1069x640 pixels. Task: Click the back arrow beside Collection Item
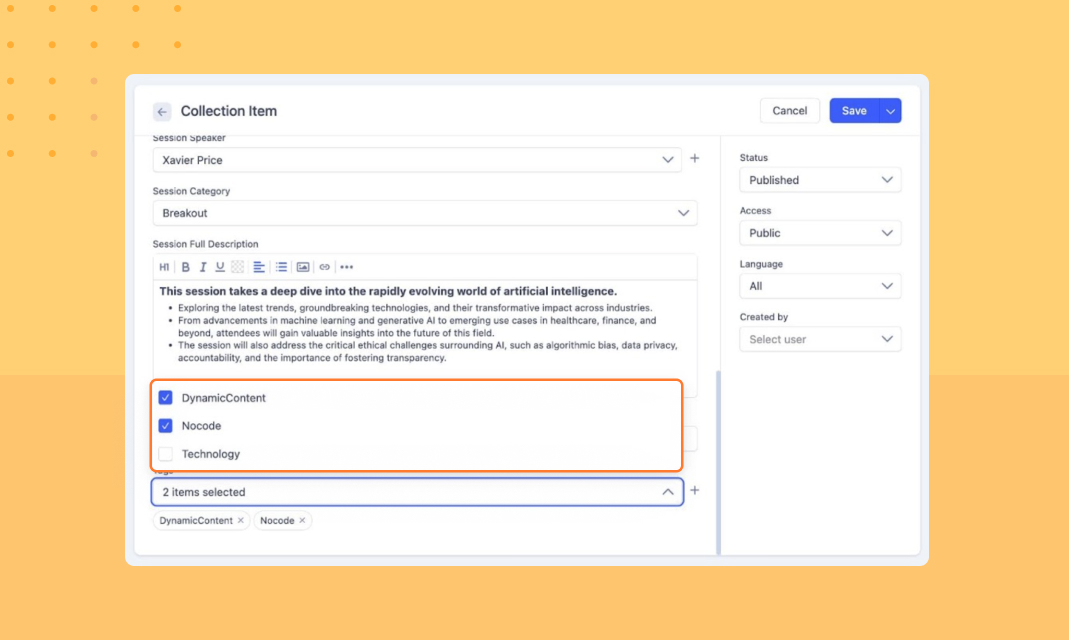pos(162,111)
